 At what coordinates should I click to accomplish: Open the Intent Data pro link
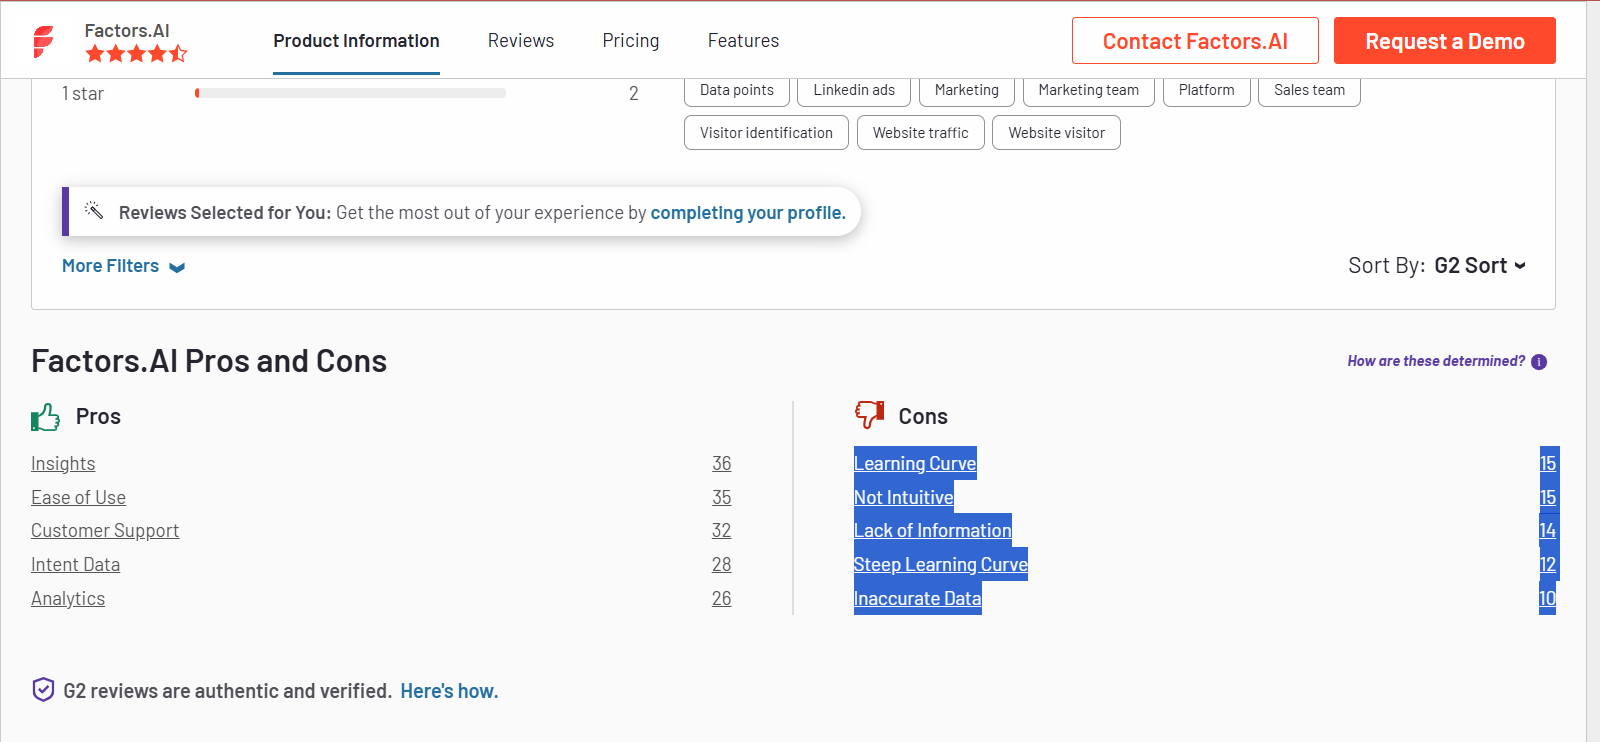(75, 565)
